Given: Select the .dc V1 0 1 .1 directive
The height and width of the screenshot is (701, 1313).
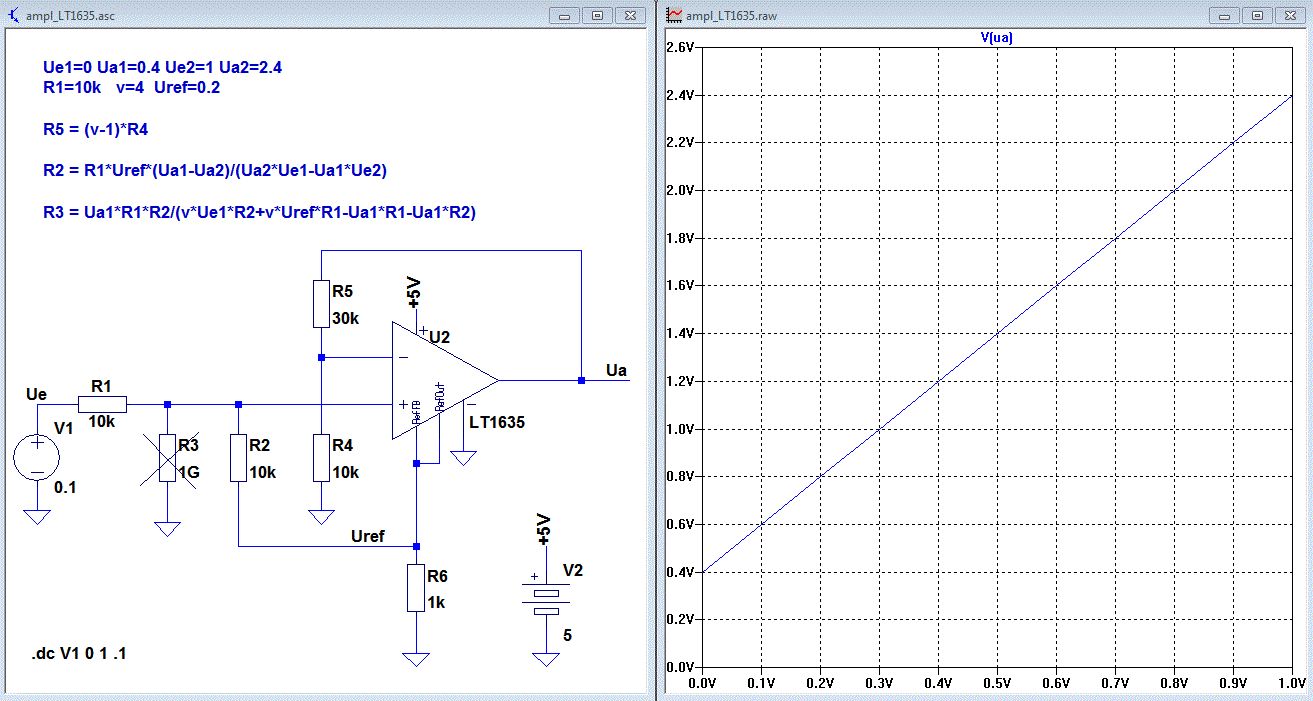Looking at the screenshot, I should (x=79, y=653).
